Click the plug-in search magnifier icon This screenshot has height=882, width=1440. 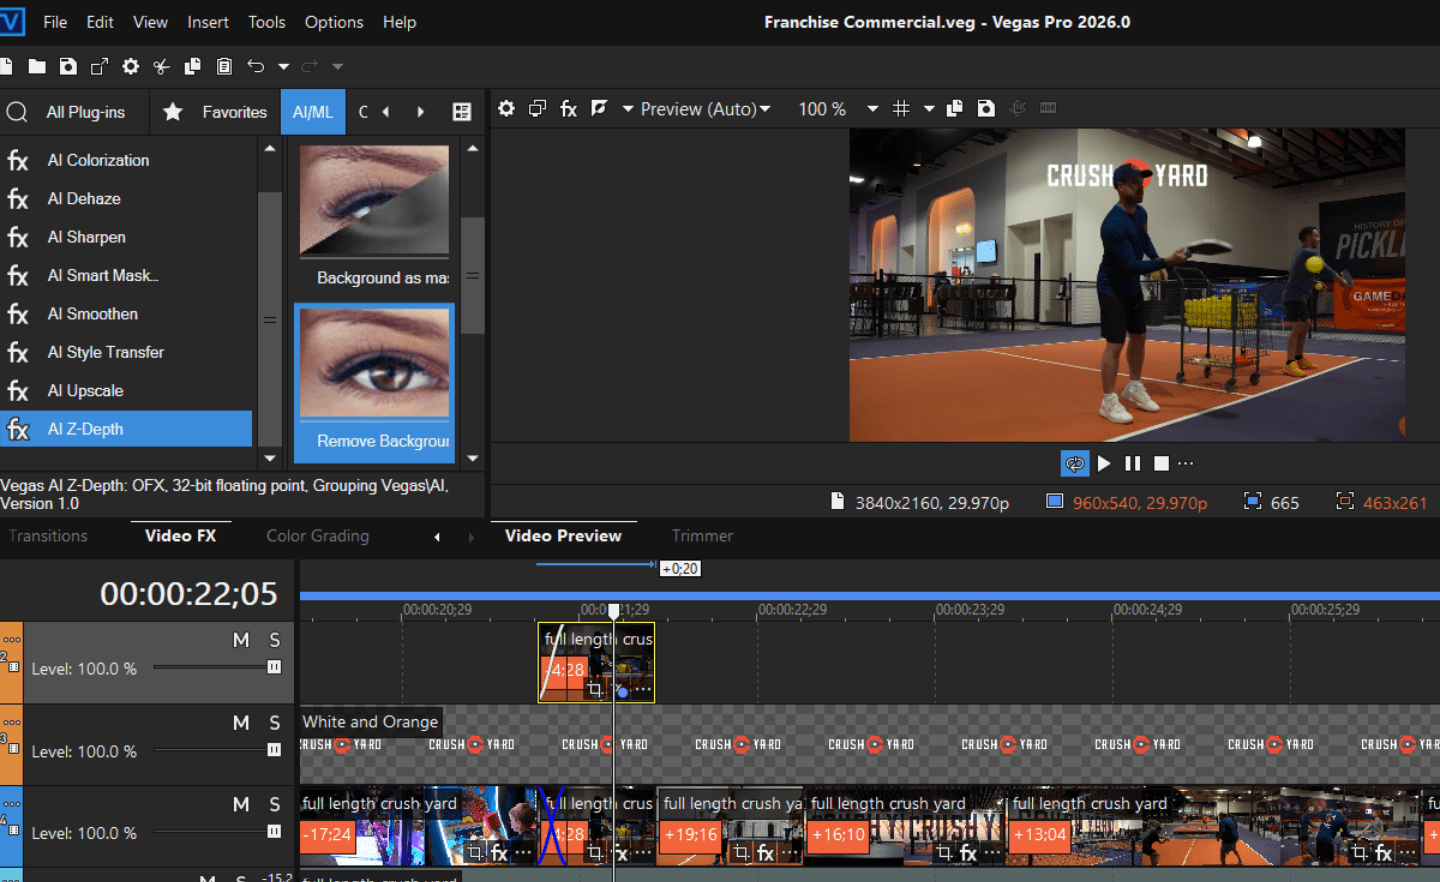pos(17,112)
